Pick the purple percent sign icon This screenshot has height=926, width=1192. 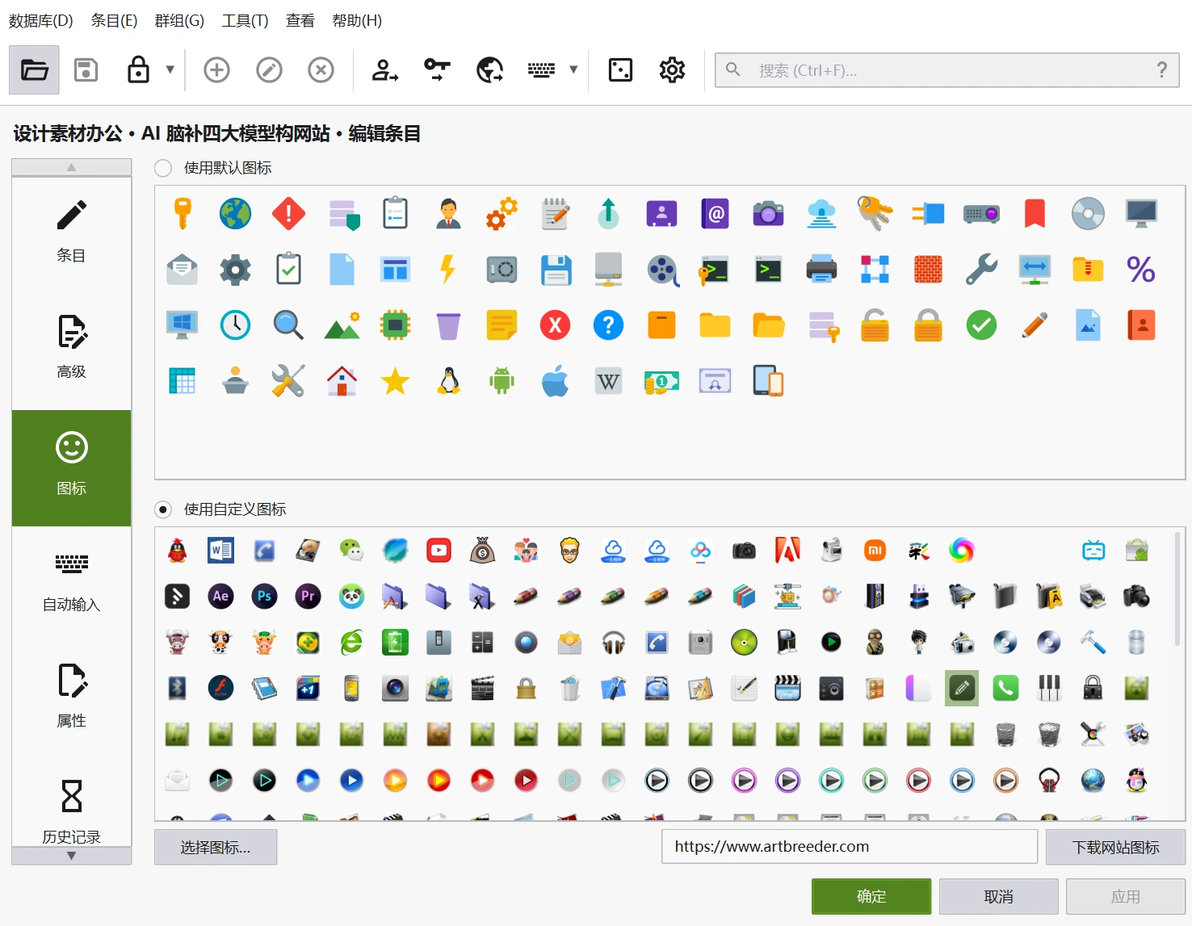click(1141, 270)
